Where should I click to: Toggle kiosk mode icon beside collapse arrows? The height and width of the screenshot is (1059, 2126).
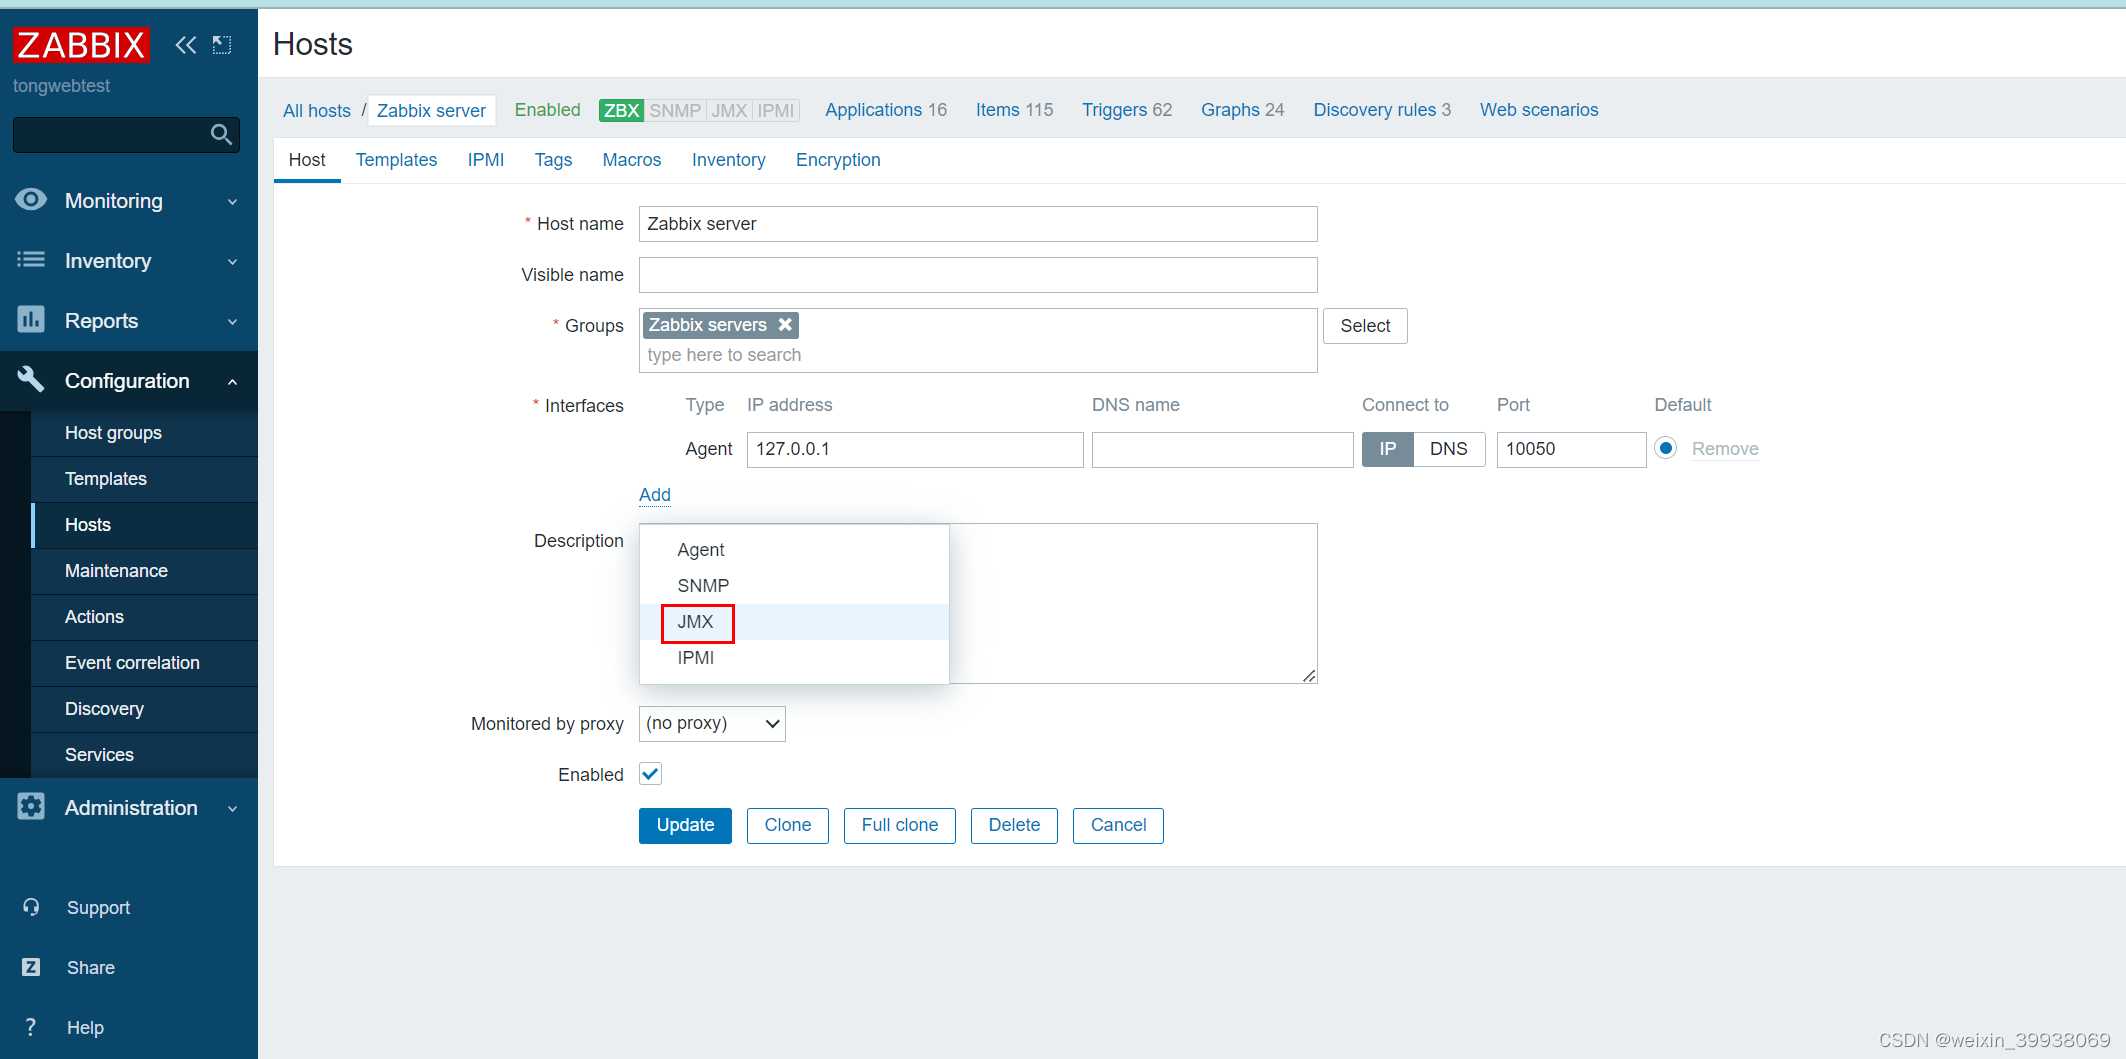(x=222, y=45)
